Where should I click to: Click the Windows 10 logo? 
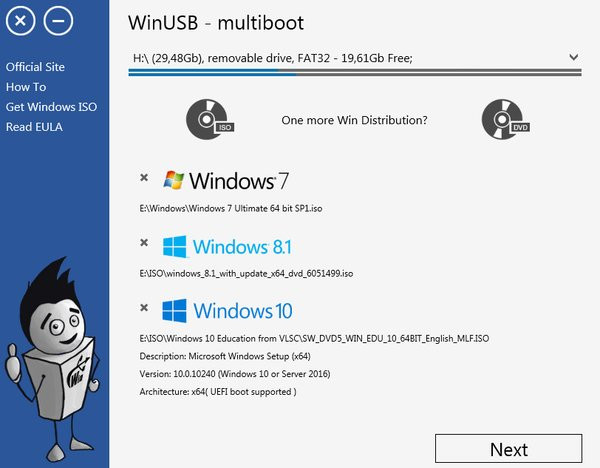click(x=227, y=310)
